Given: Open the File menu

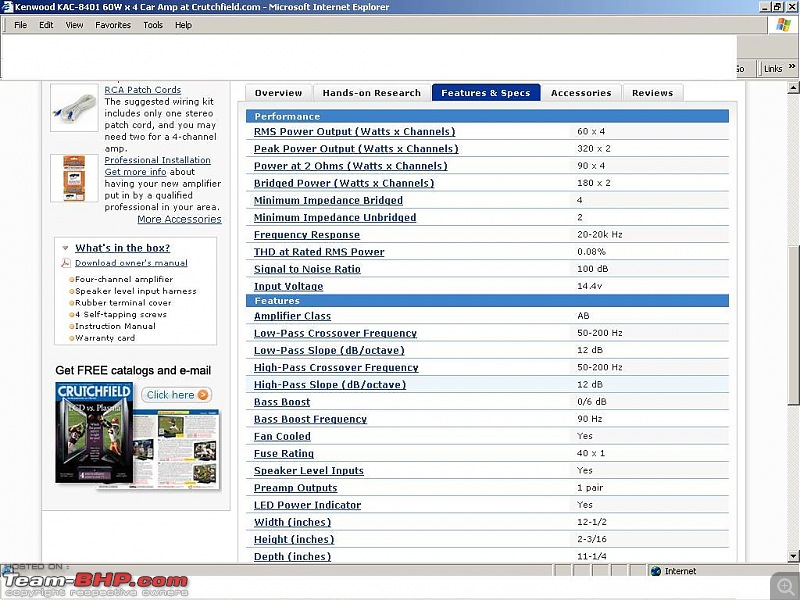Looking at the screenshot, I should coord(20,25).
